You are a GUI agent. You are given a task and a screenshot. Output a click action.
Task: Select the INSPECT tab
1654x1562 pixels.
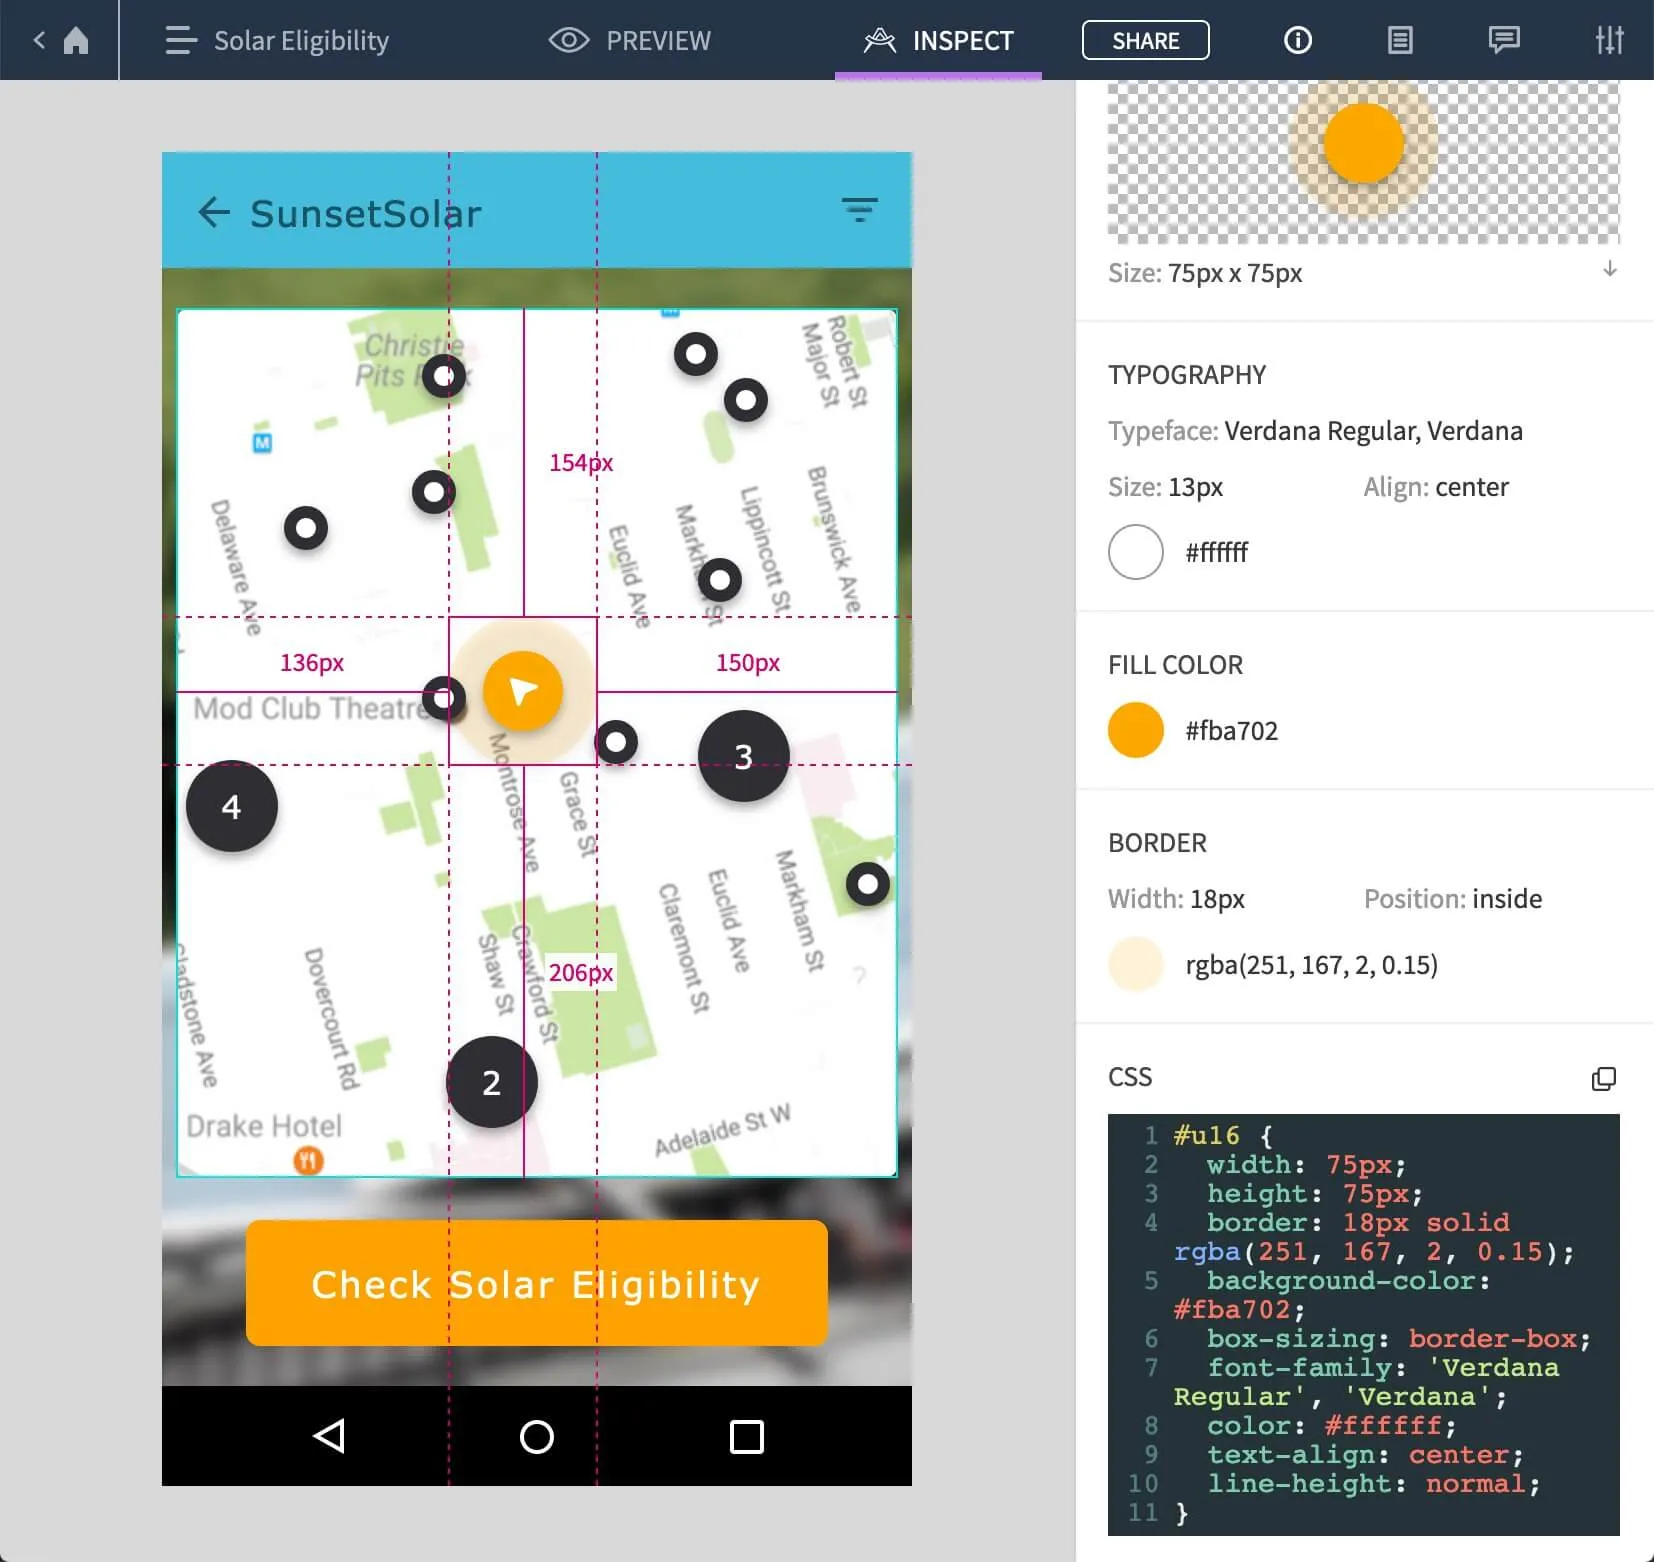coord(938,40)
